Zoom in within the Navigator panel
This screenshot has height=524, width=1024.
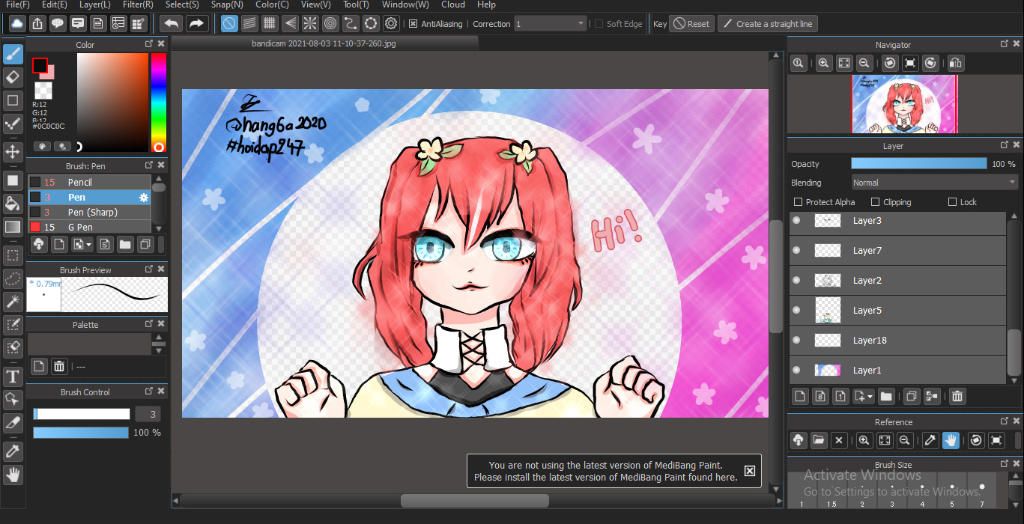[824, 63]
